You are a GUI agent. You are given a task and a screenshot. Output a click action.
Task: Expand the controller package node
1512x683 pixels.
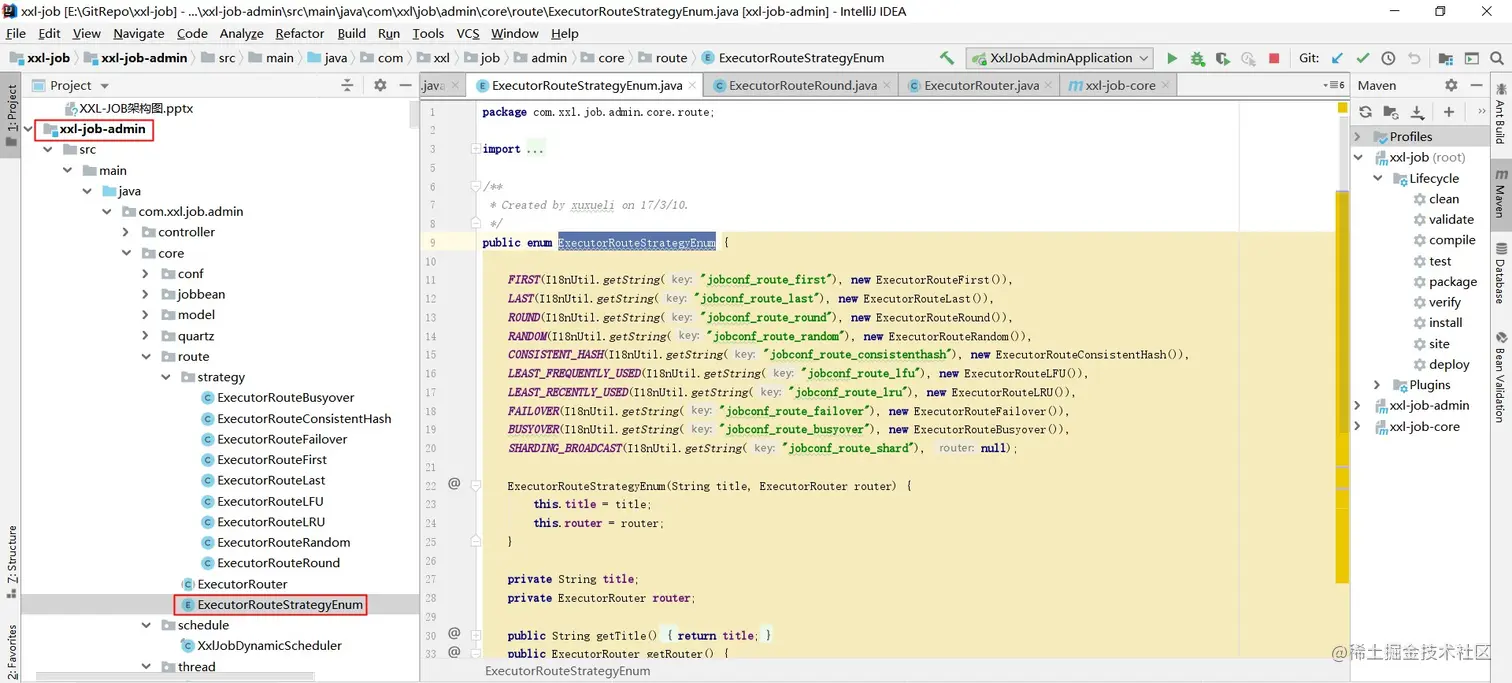click(x=126, y=232)
